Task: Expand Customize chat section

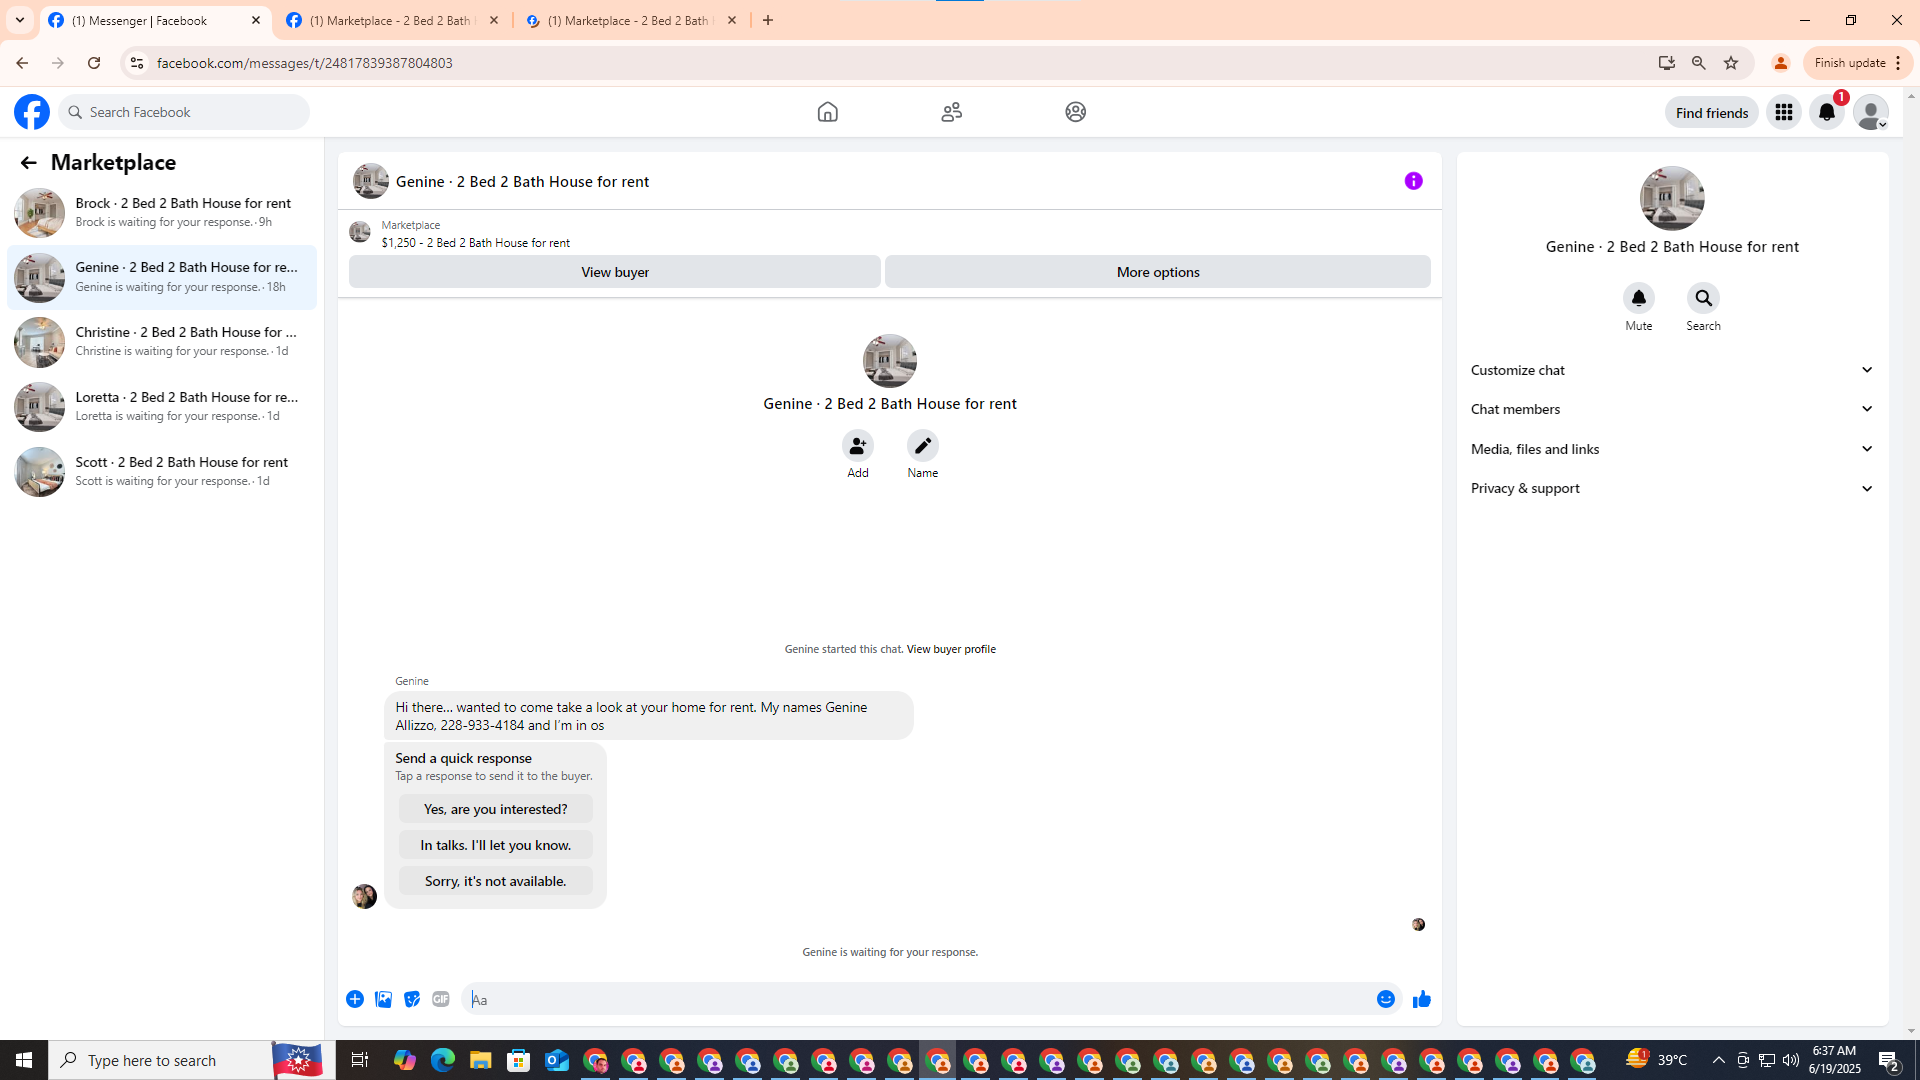Action: pos(1672,370)
